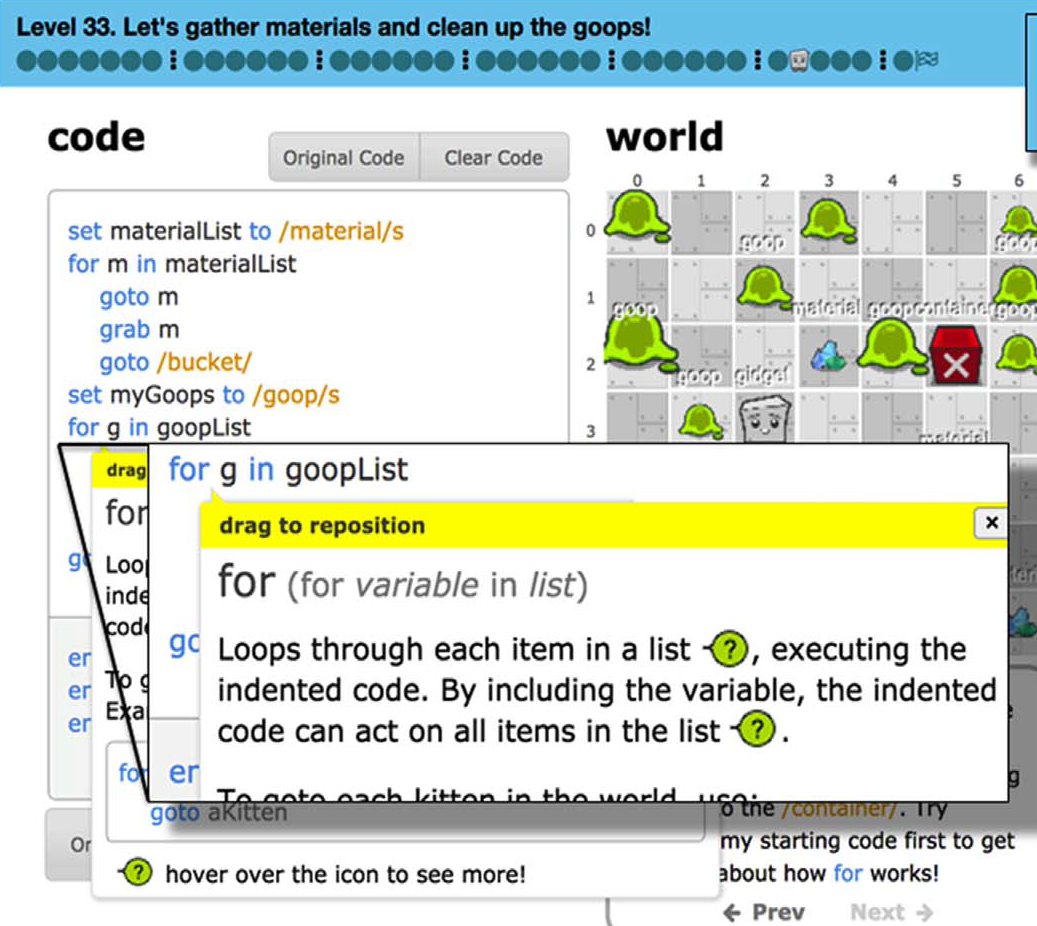Click the first help icon after 'list'
Image resolution: width=1037 pixels, height=926 pixels.
click(x=730, y=651)
